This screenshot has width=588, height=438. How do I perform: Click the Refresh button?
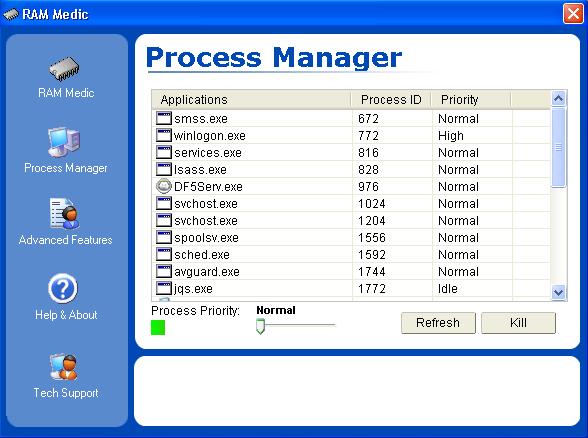[438, 323]
